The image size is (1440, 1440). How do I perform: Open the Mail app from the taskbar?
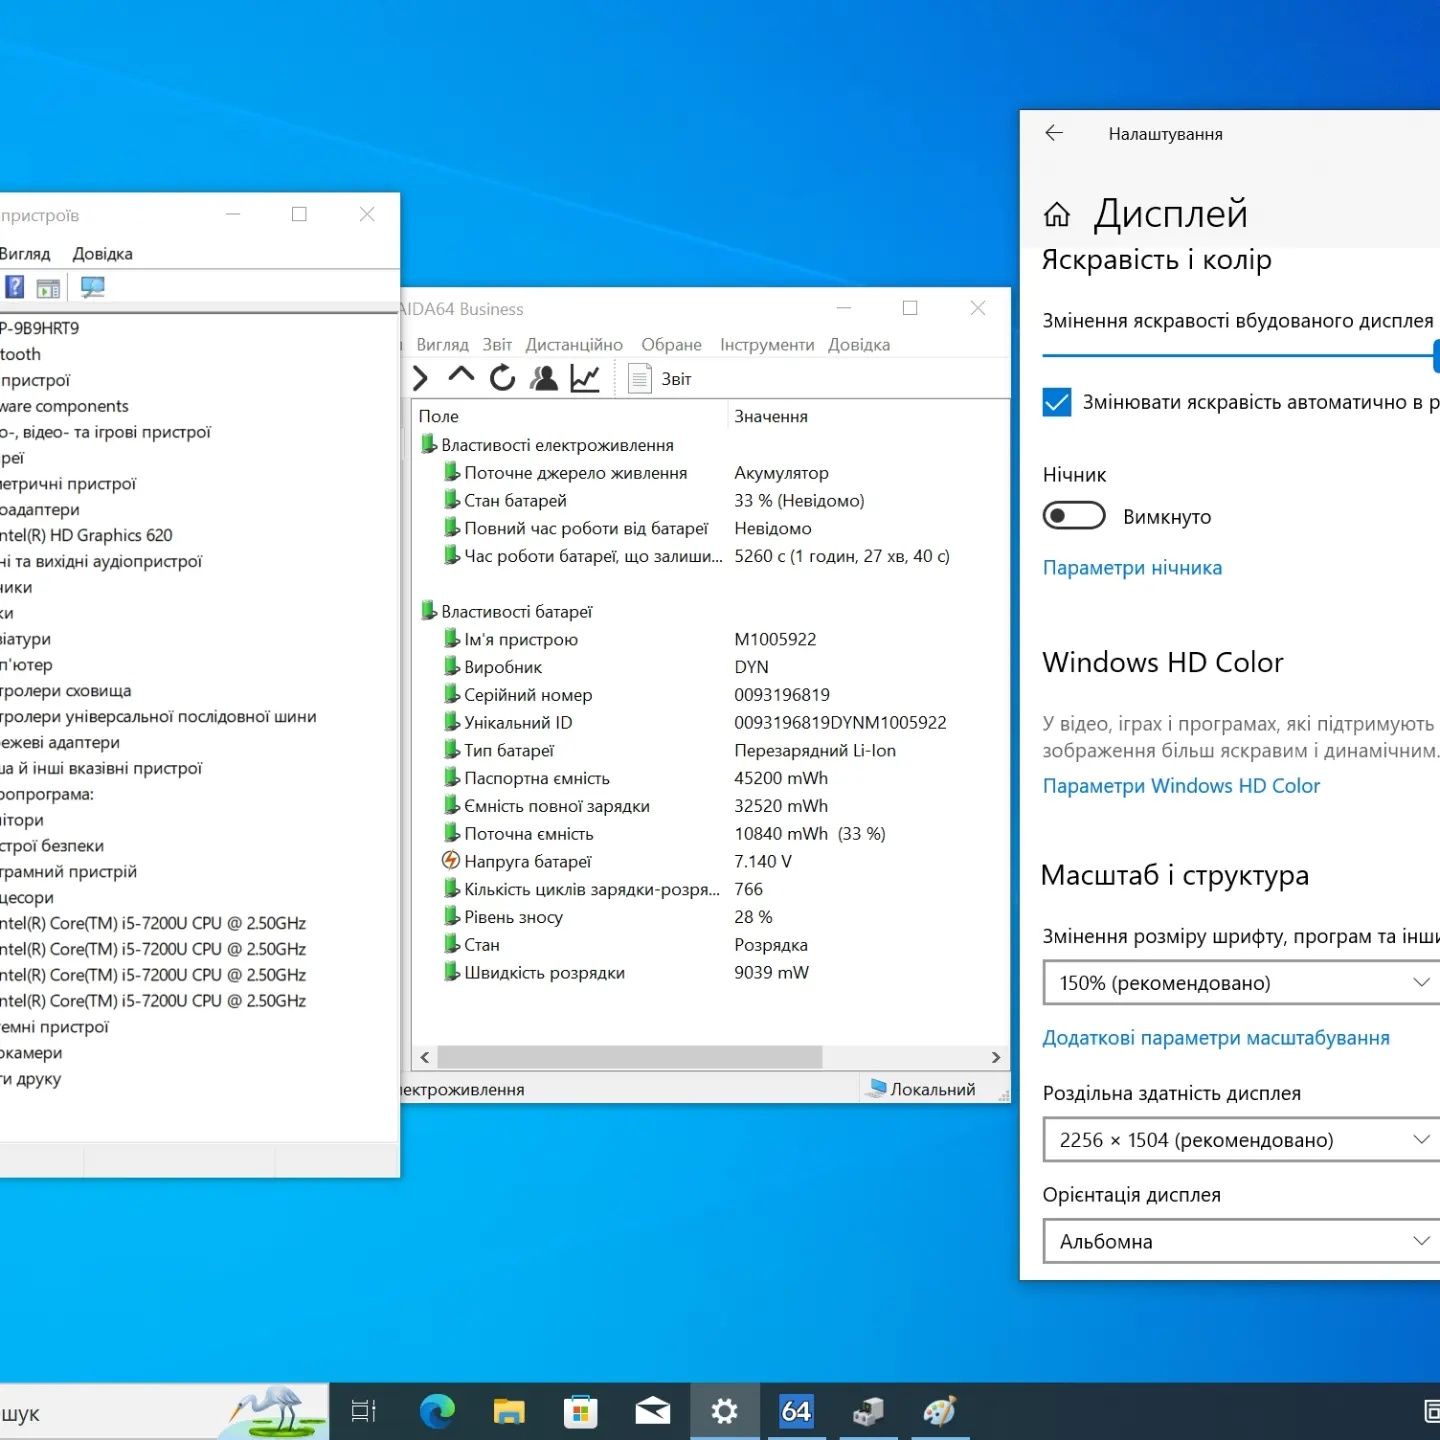click(653, 1411)
